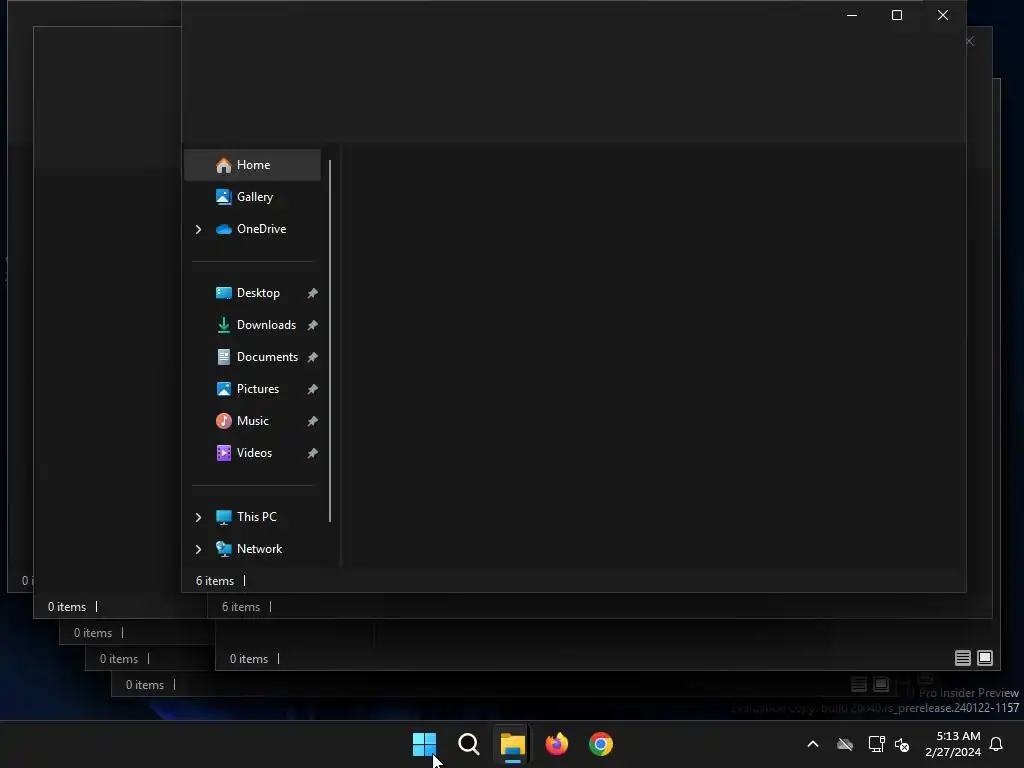Launch Google Chrome from the taskbar
This screenshot has width=1024, height=768.
point(601,744)
